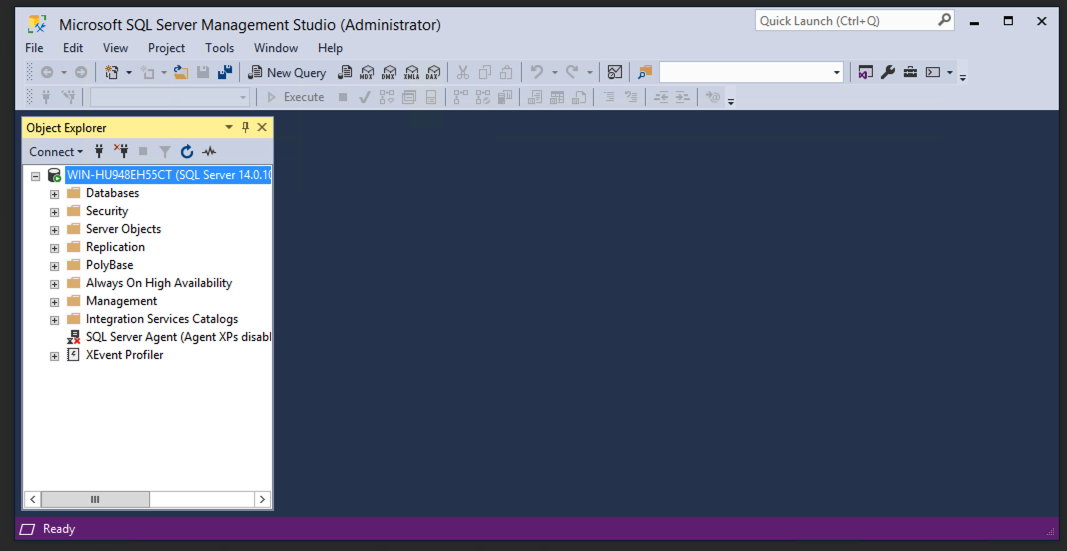Click the Parse checkmark icon
Screen dimensions: 1067x551
pos(365,97)
